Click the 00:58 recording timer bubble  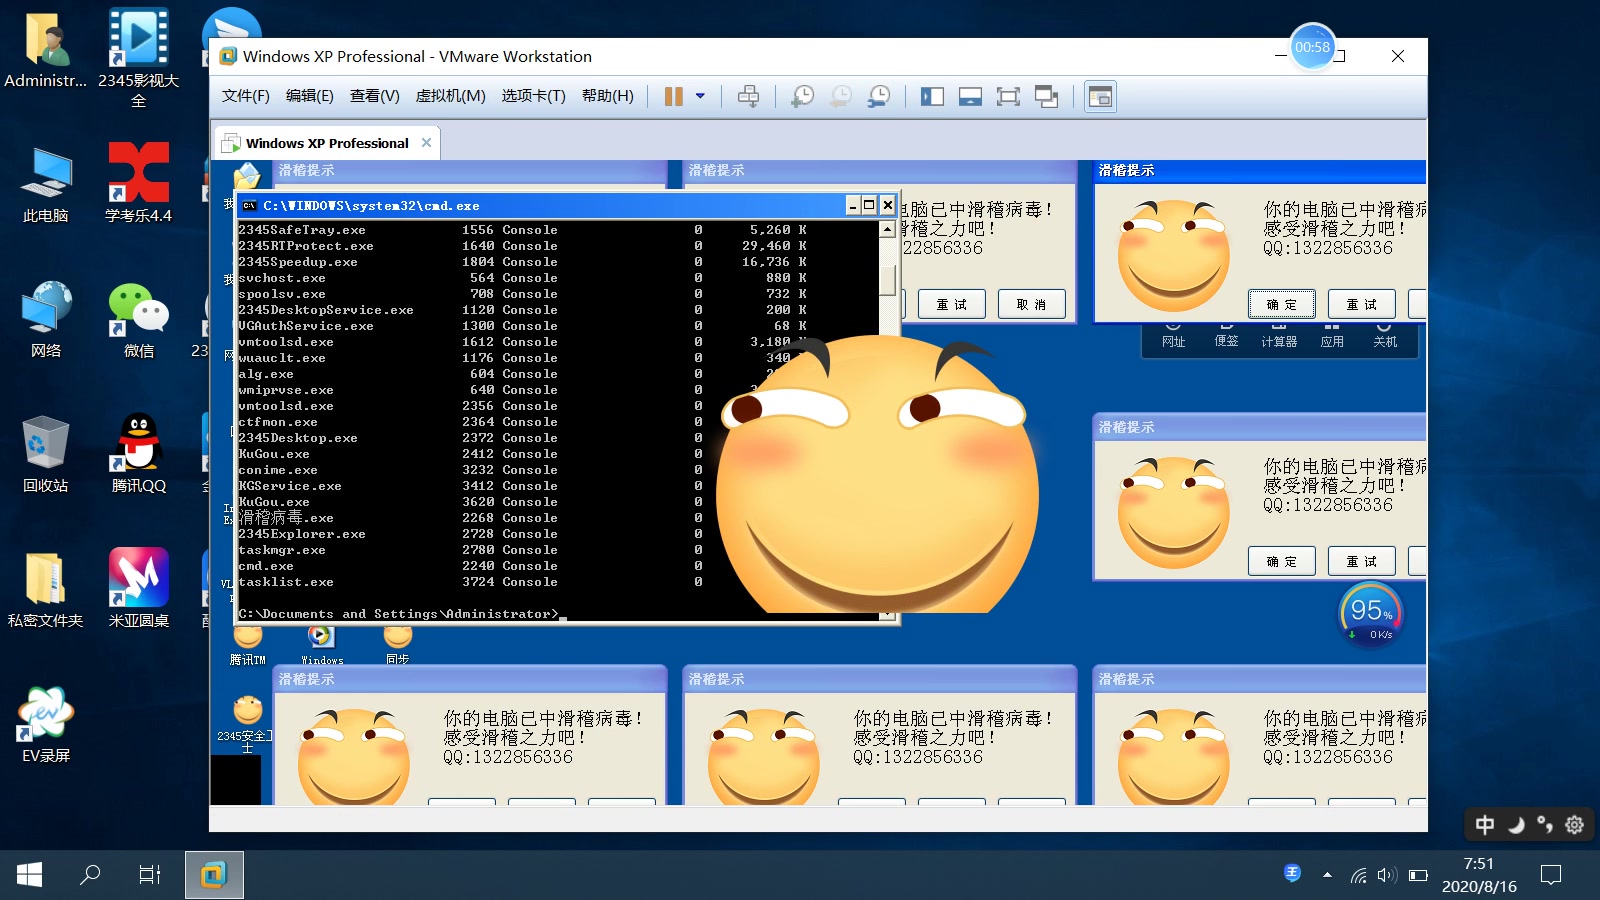tap(1313, 47)
